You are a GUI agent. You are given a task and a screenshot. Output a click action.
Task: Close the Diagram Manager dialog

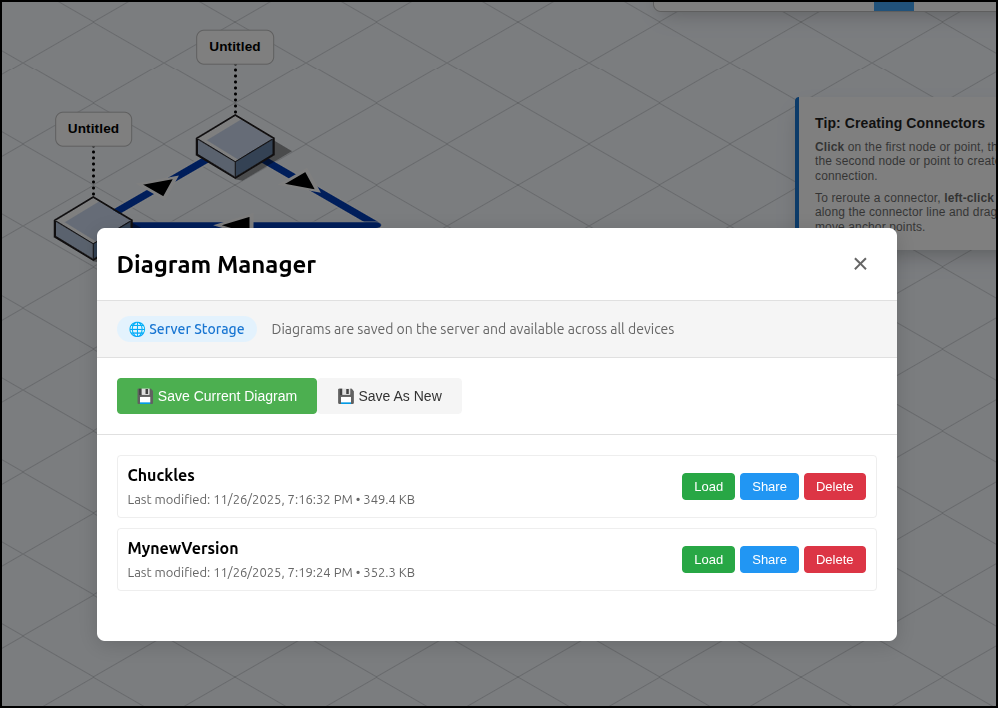point(860,264)
